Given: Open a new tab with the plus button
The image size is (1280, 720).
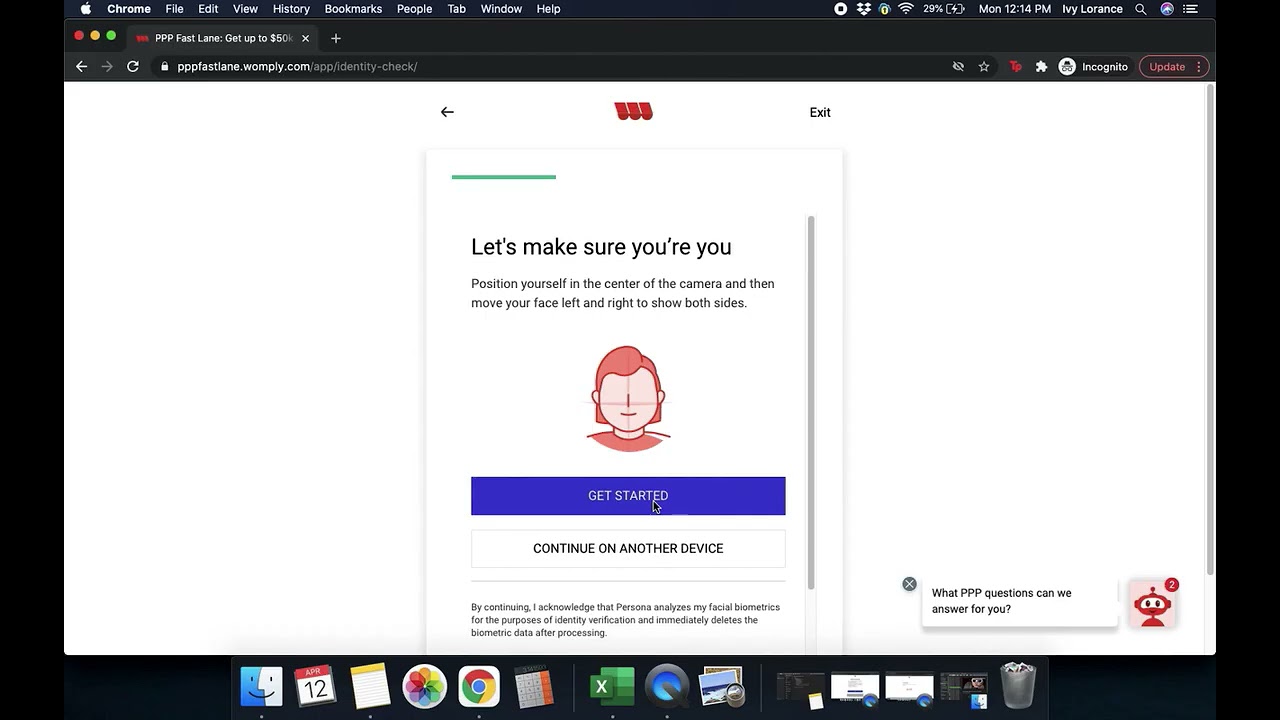Looking at the screenshot, I should tap(336, 38).
